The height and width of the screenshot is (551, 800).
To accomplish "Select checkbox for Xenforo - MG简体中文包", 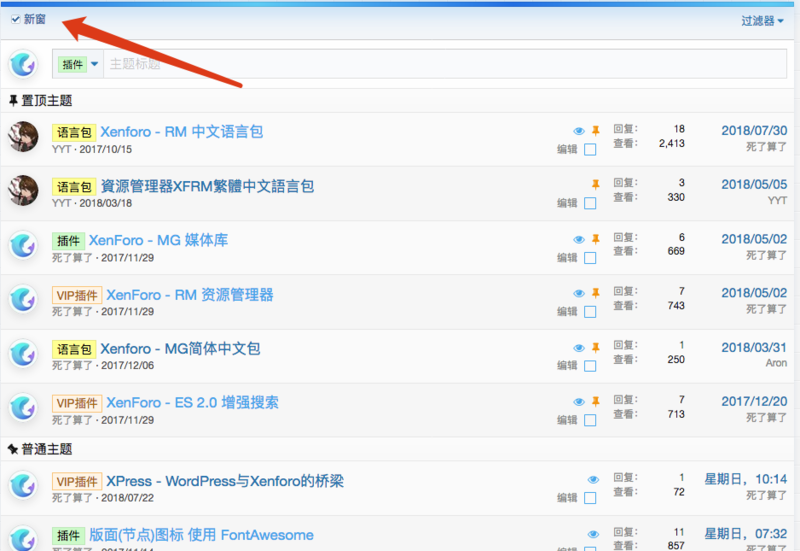I will point(590,366).
